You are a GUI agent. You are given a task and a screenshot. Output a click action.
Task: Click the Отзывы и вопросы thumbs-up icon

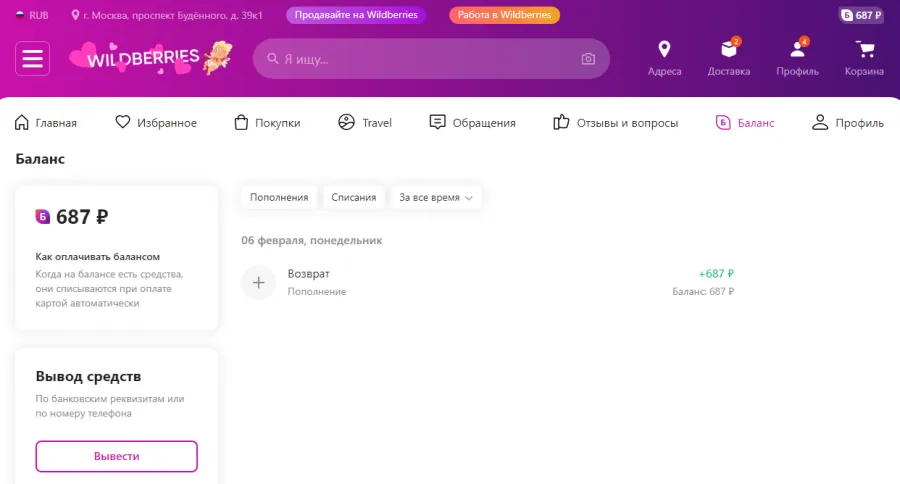(x=561, y=122)
